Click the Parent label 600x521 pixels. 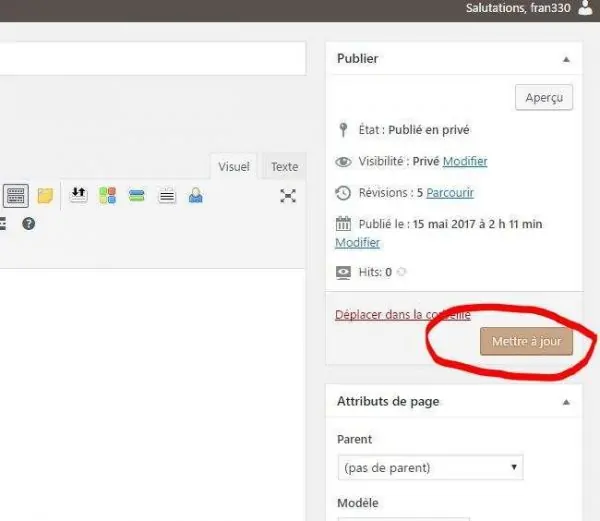pos(354,439)
